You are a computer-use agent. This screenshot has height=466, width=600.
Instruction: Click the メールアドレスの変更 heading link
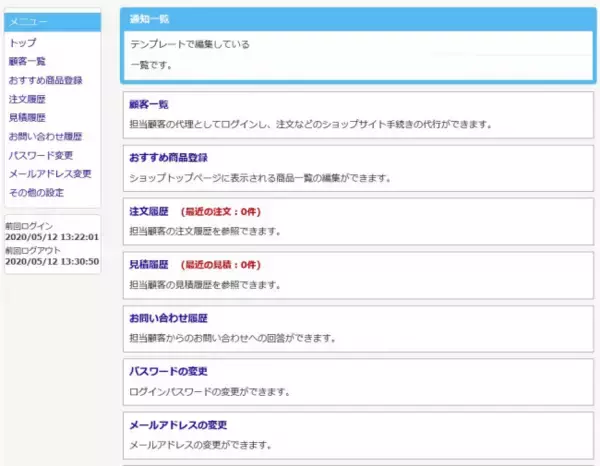[x=178, y=425]
